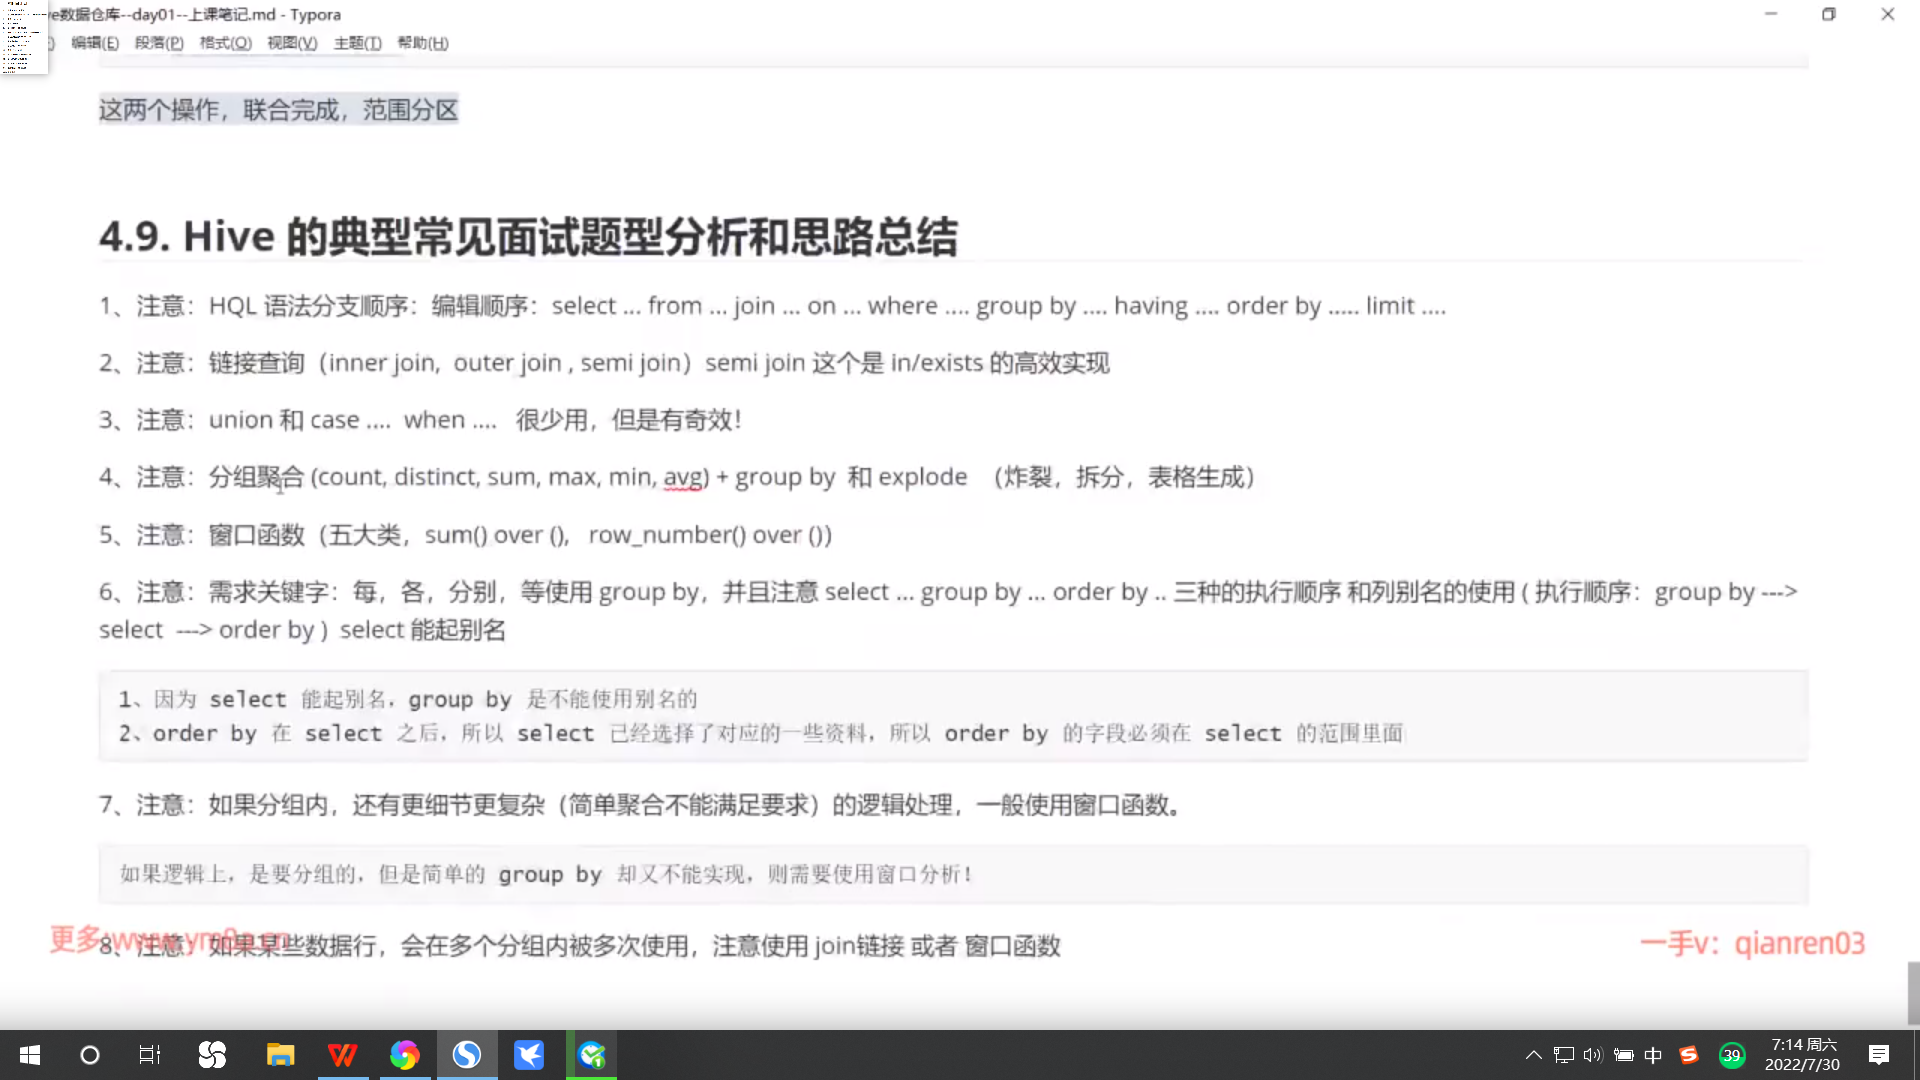Switch to WPS Office taskbar app
The image size is (1920, 1080).
coord(342,1055)
